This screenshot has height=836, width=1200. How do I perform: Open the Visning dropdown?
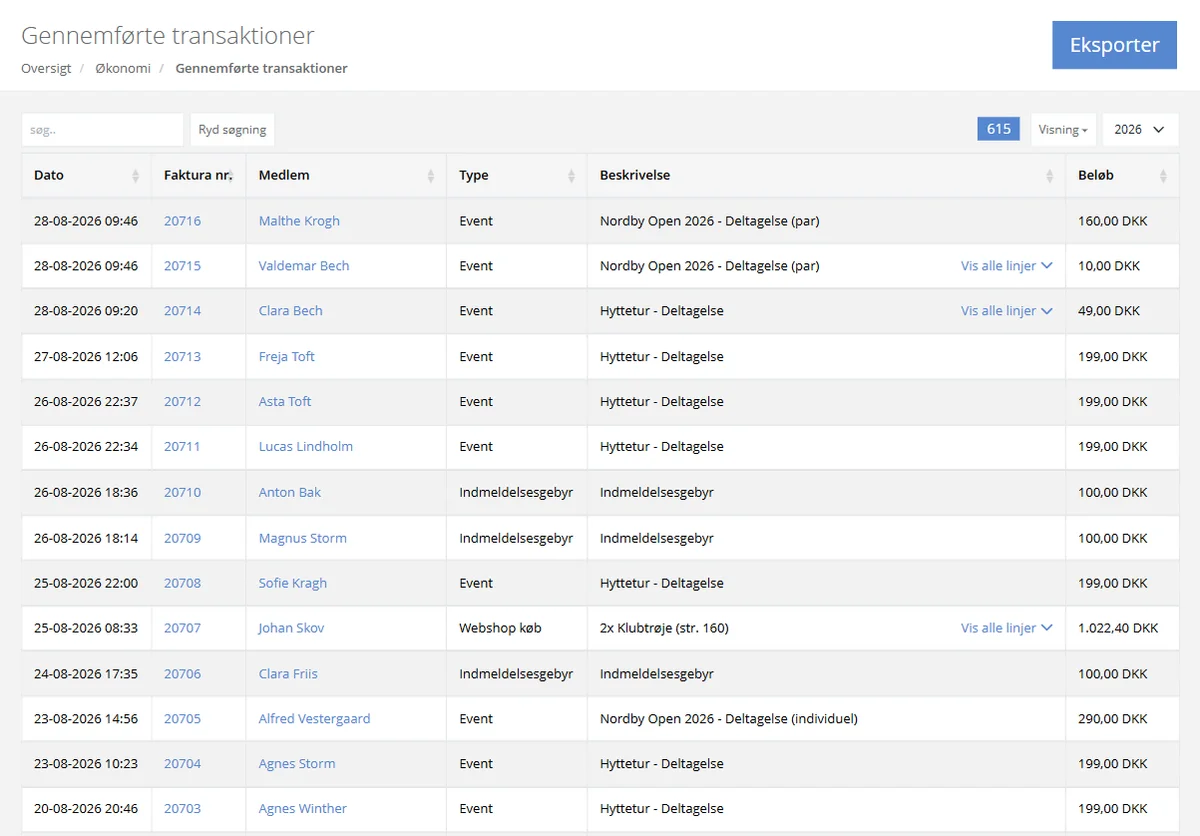(1063, 129)
